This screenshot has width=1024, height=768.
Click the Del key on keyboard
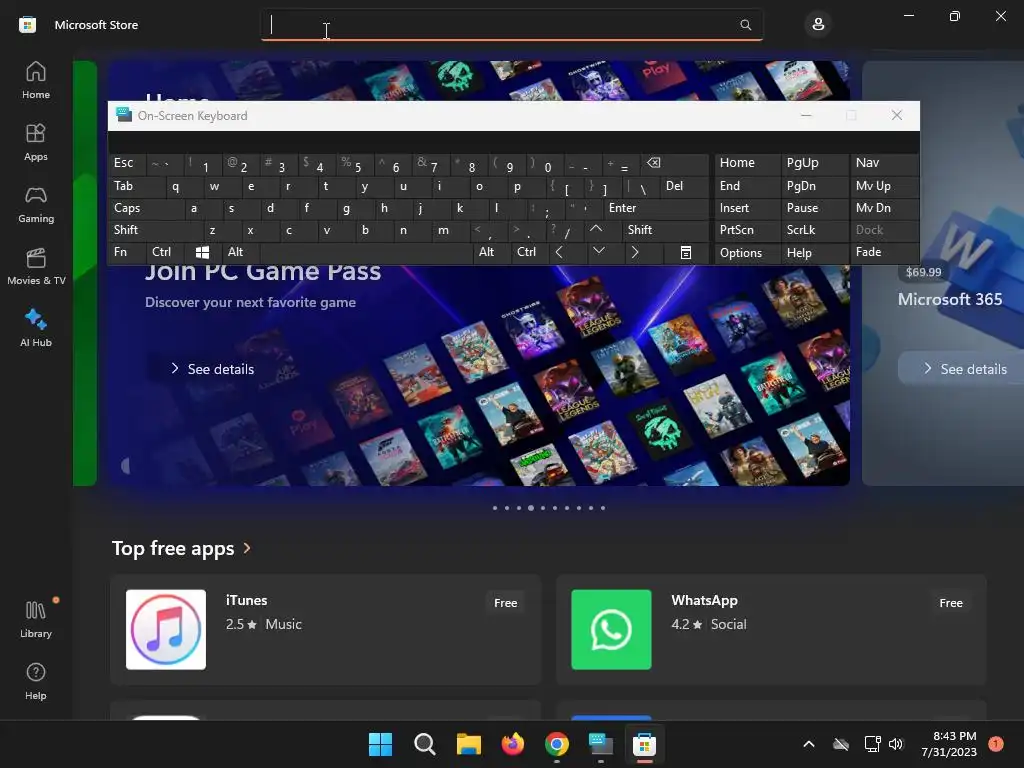[x=684, y=186]
